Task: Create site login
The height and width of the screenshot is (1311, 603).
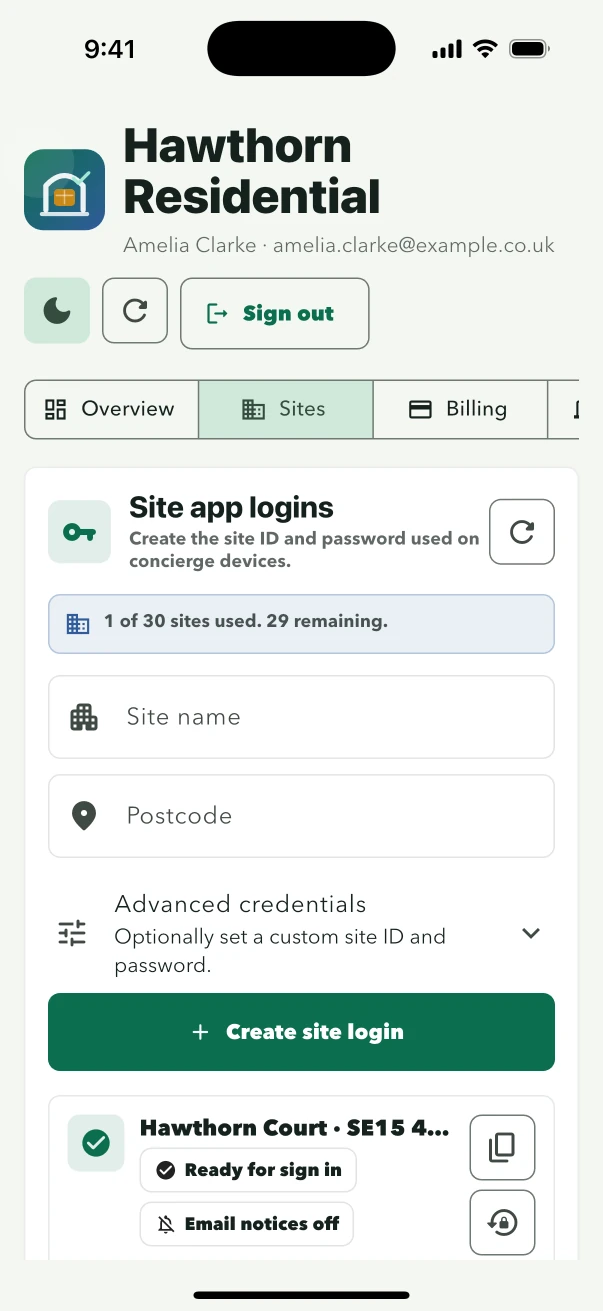Action: (x=301, y=1032)
